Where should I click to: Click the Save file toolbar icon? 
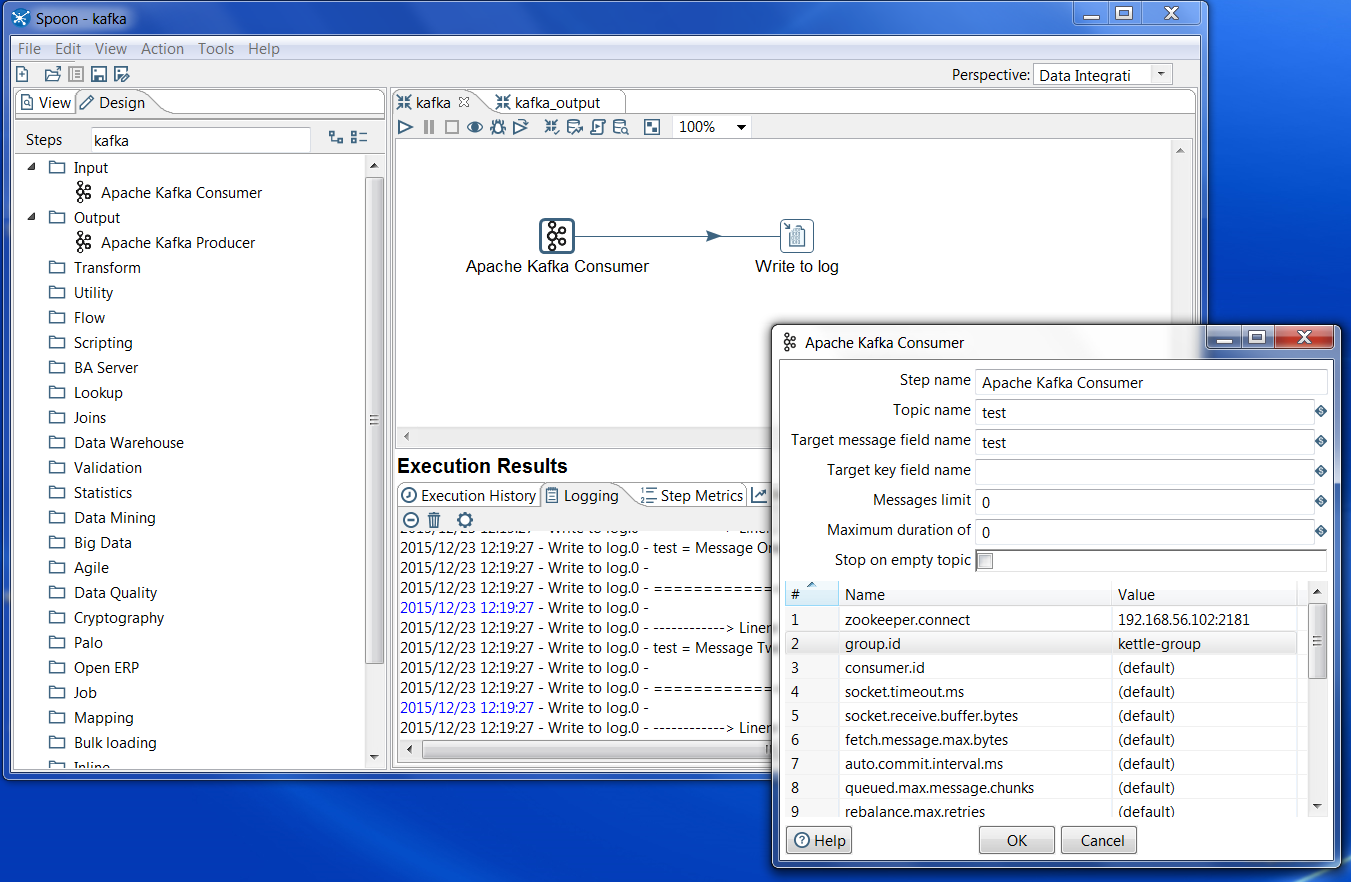(x=99, y=74)
